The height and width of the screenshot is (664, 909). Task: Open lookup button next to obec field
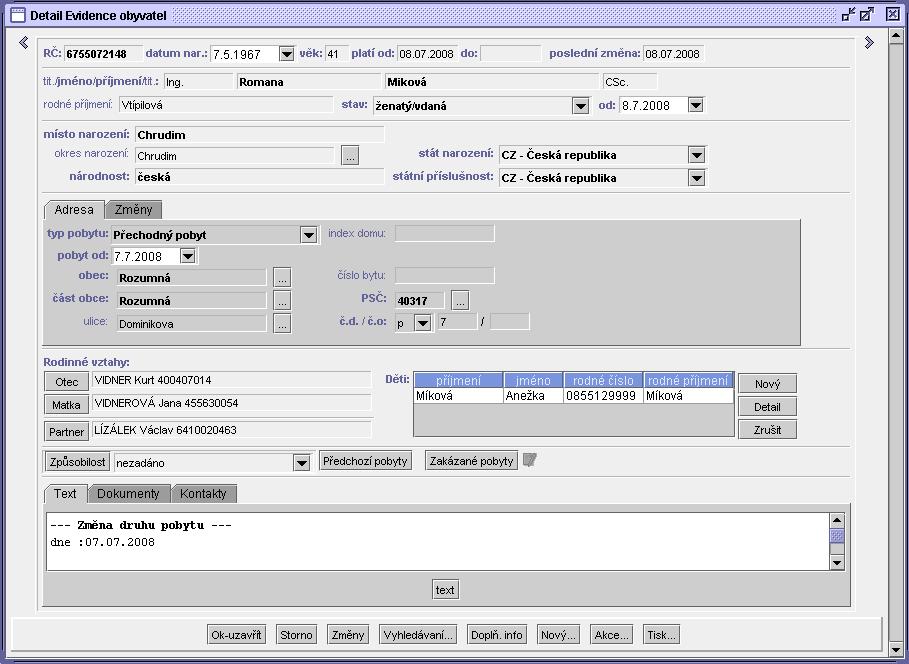point(282,278)
